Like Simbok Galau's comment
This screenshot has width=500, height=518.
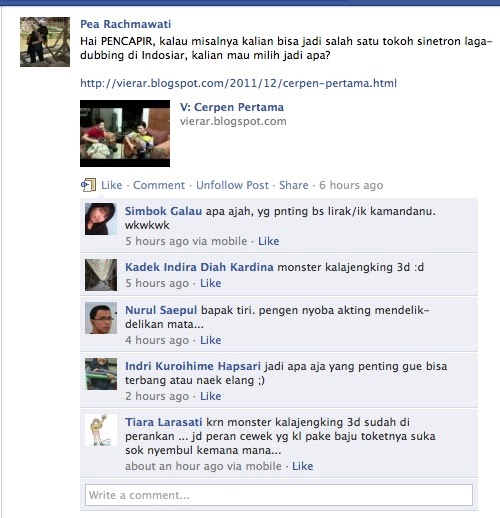(x=269, y=241)
